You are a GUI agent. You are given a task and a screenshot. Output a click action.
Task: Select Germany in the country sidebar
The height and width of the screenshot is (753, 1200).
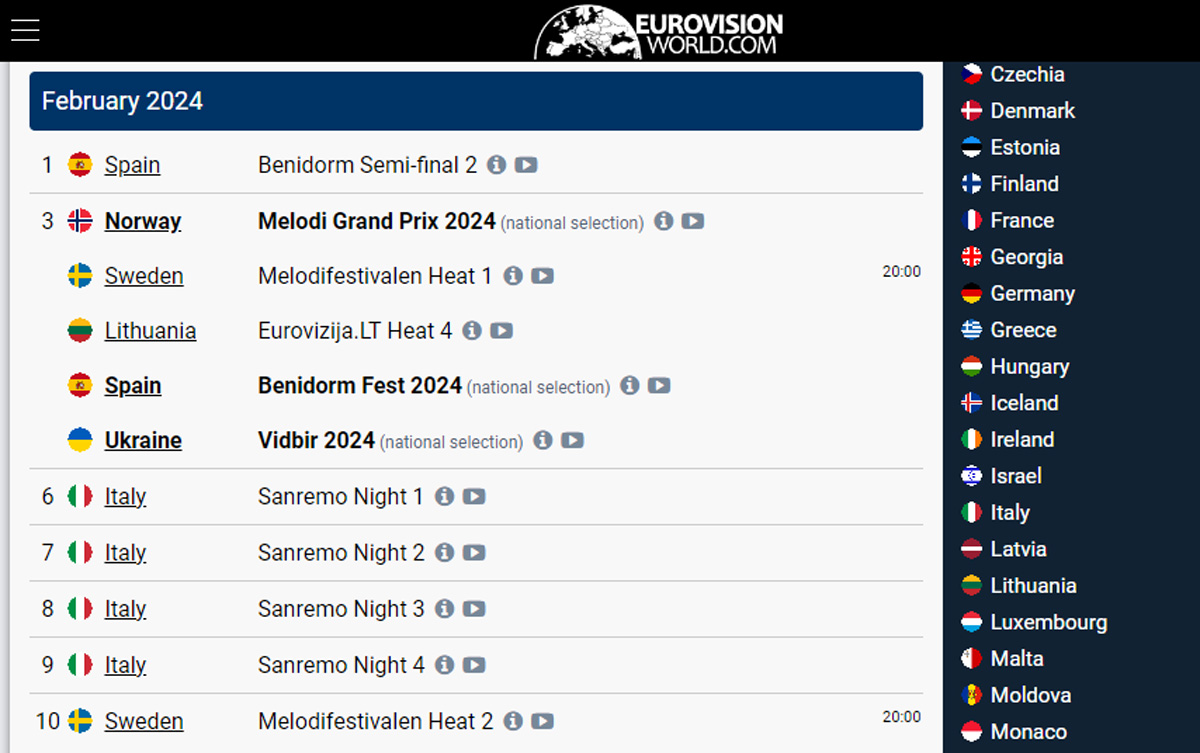(1033, 293)
